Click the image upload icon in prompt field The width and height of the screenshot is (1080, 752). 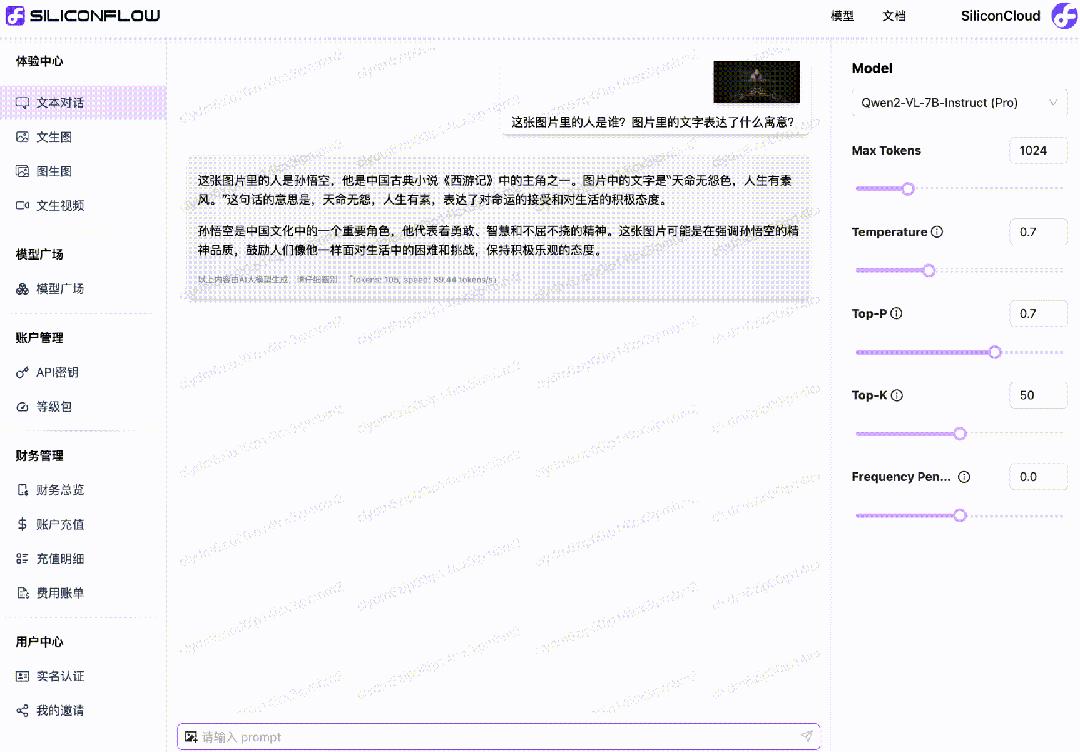click(x=191, y=735)
